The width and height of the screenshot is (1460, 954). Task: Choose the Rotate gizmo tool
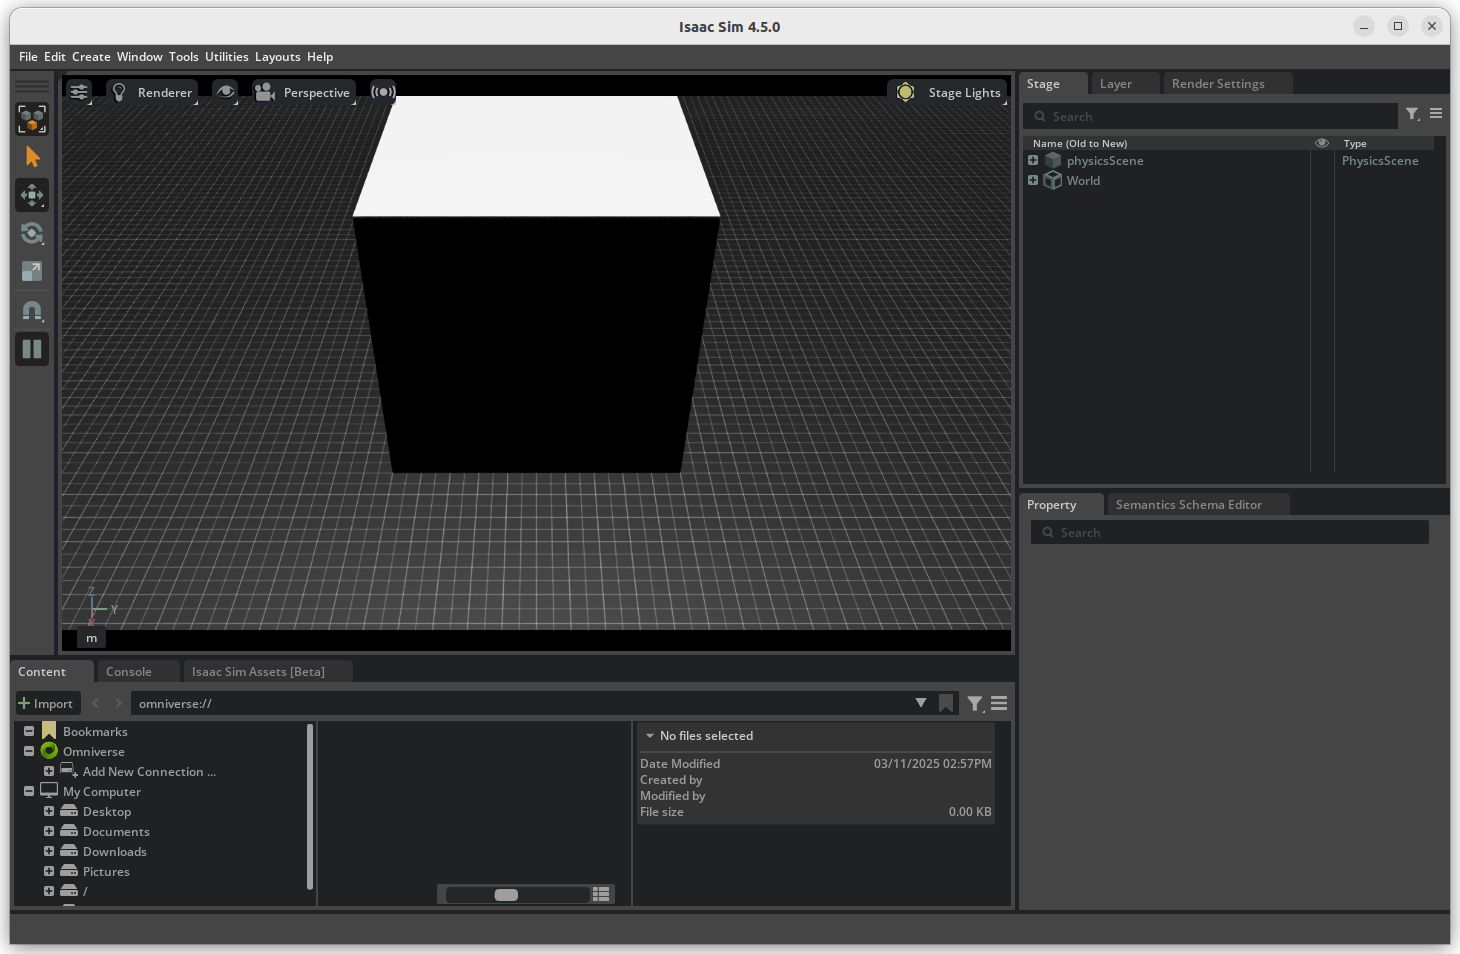[x=32, y=233]
